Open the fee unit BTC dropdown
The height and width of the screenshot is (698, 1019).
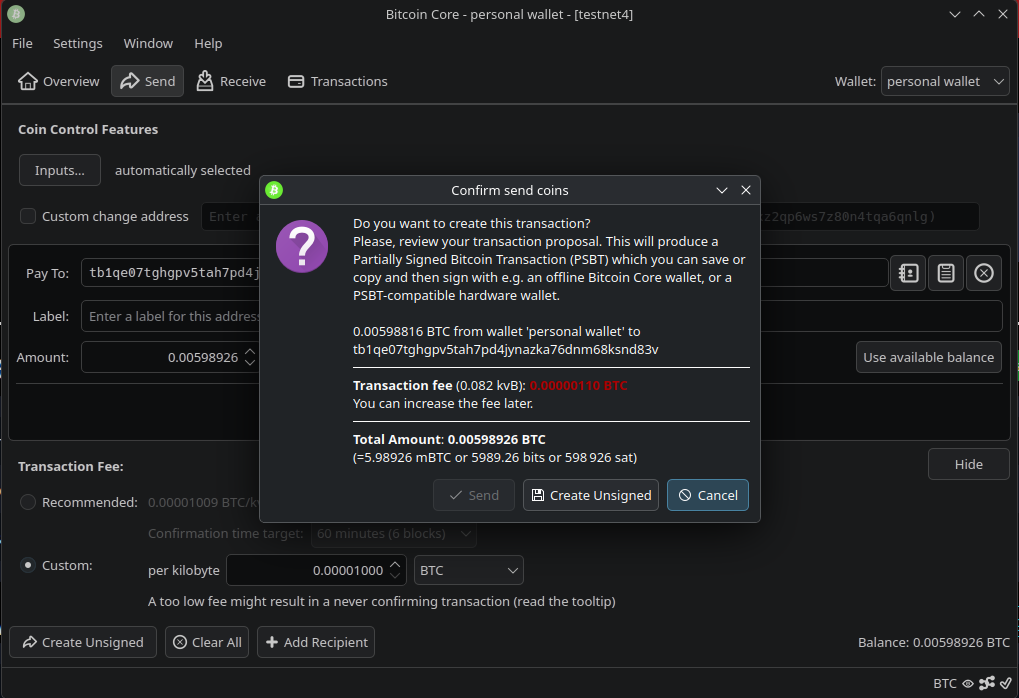(x=469, y=571)
